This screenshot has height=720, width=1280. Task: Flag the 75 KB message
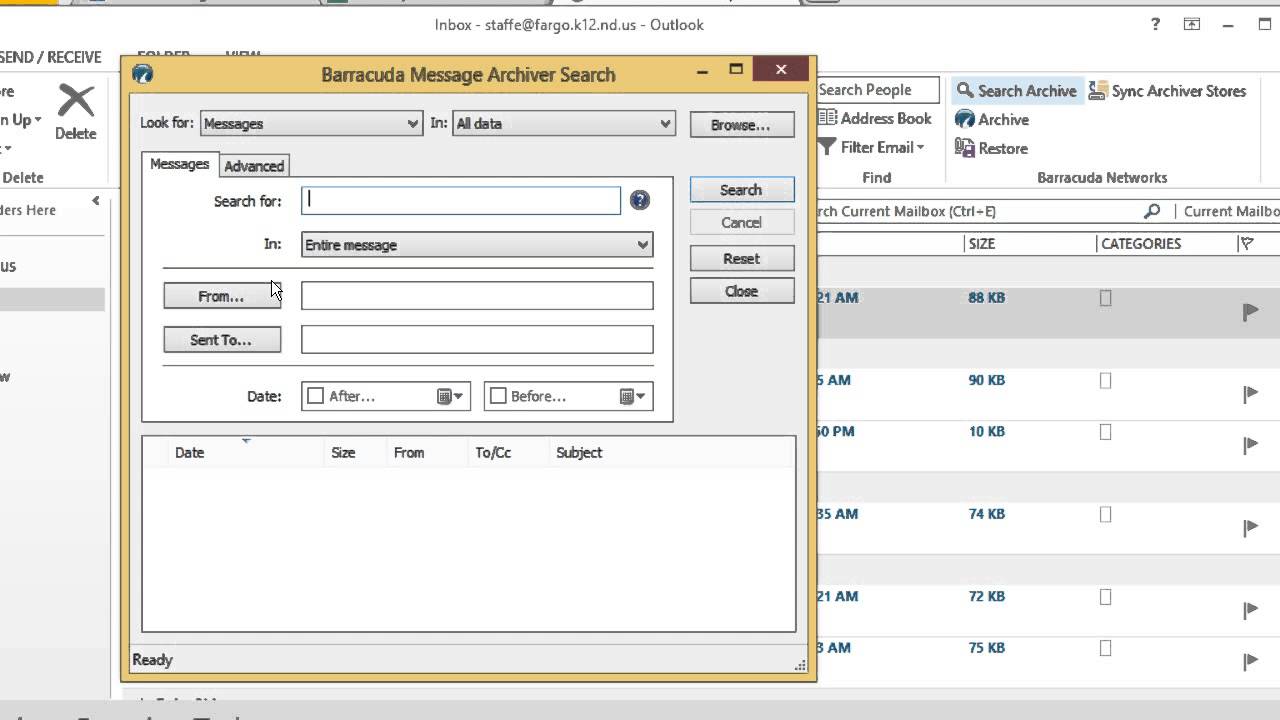(1250, 661)
